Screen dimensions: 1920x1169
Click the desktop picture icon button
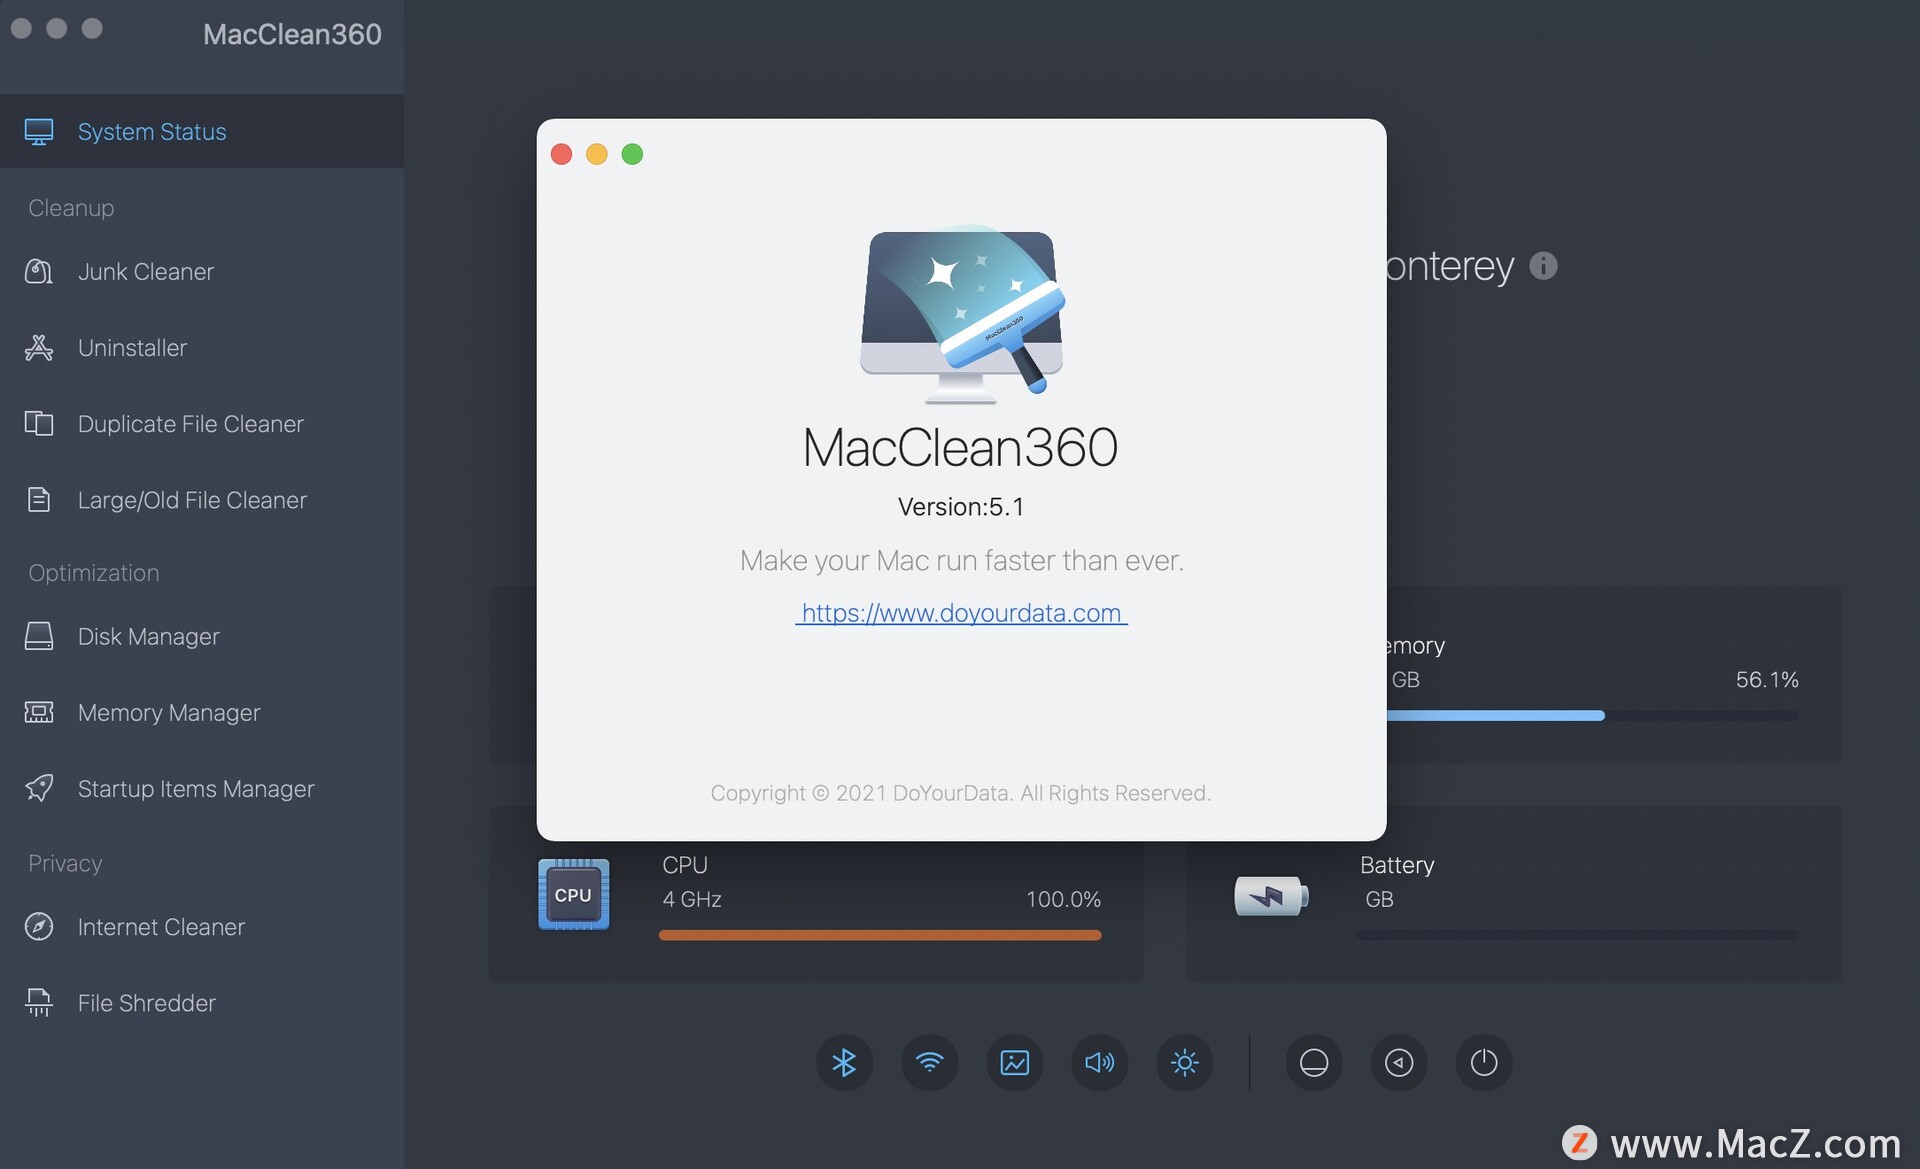point(1014,1062)
